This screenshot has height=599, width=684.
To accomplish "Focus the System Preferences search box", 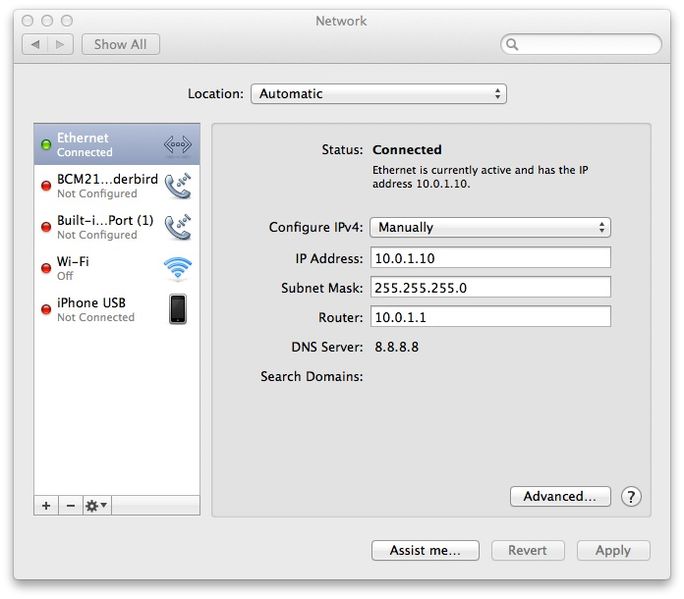I will coord(581,44).
